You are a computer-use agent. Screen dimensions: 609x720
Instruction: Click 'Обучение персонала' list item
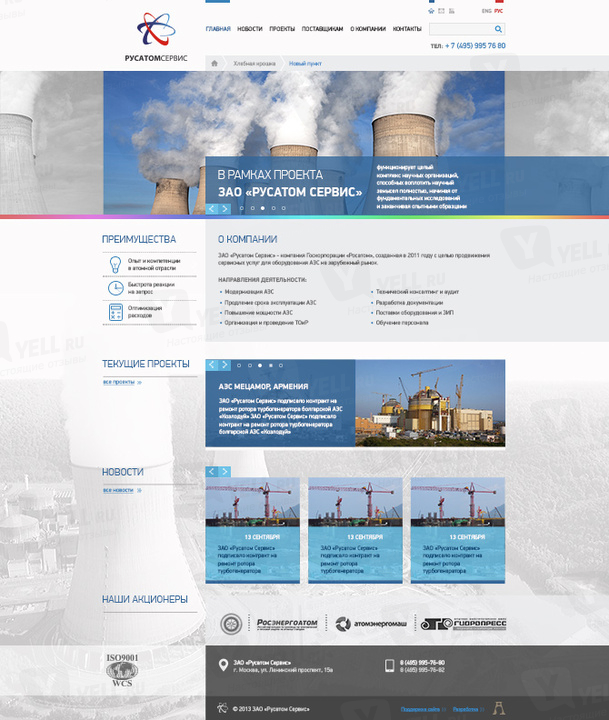[402, 323]
